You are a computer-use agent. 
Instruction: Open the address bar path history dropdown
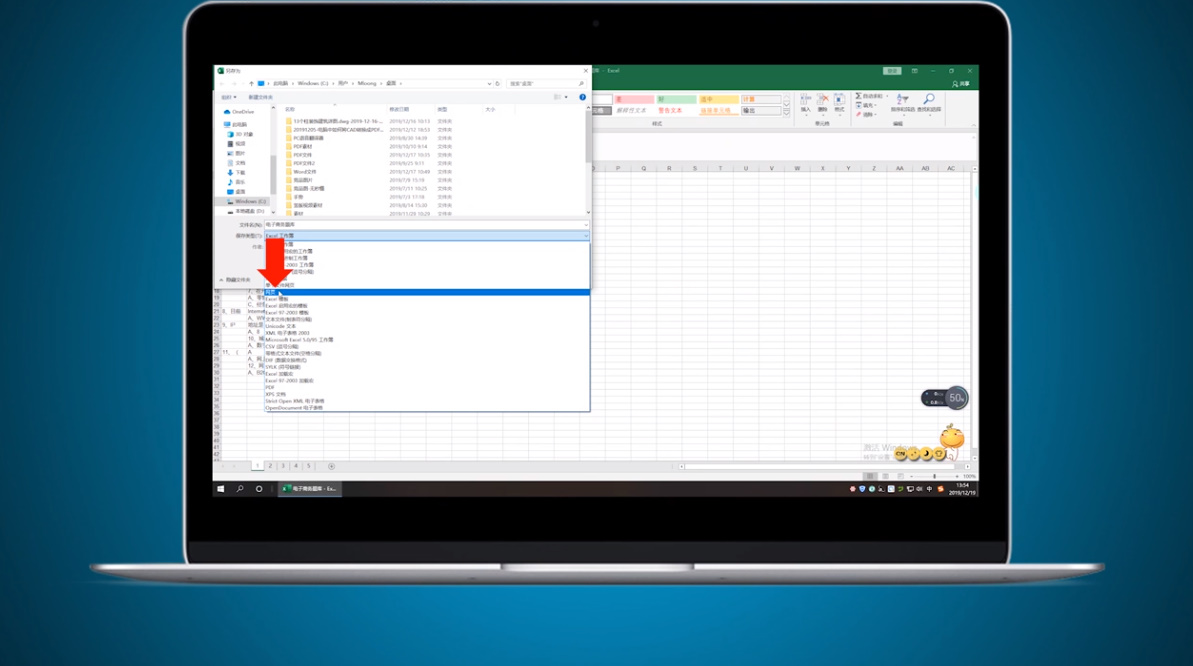coord(489,84)
